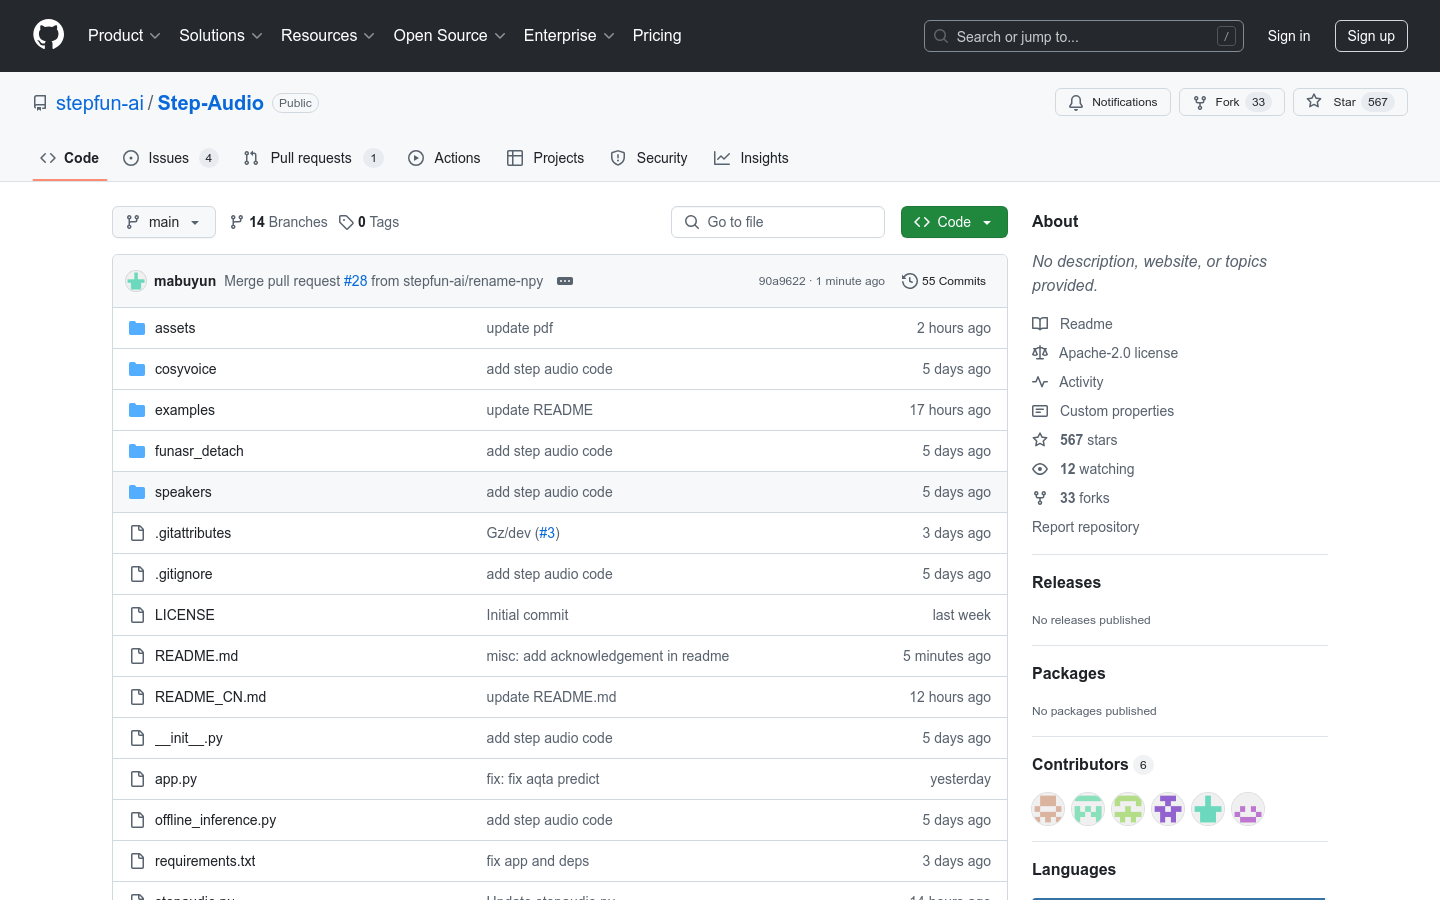The height and width of the screenshot is (900, 1440).
Task: Open the Contributors heading link
Action: pyautogui.click(x=1092, y=764)
